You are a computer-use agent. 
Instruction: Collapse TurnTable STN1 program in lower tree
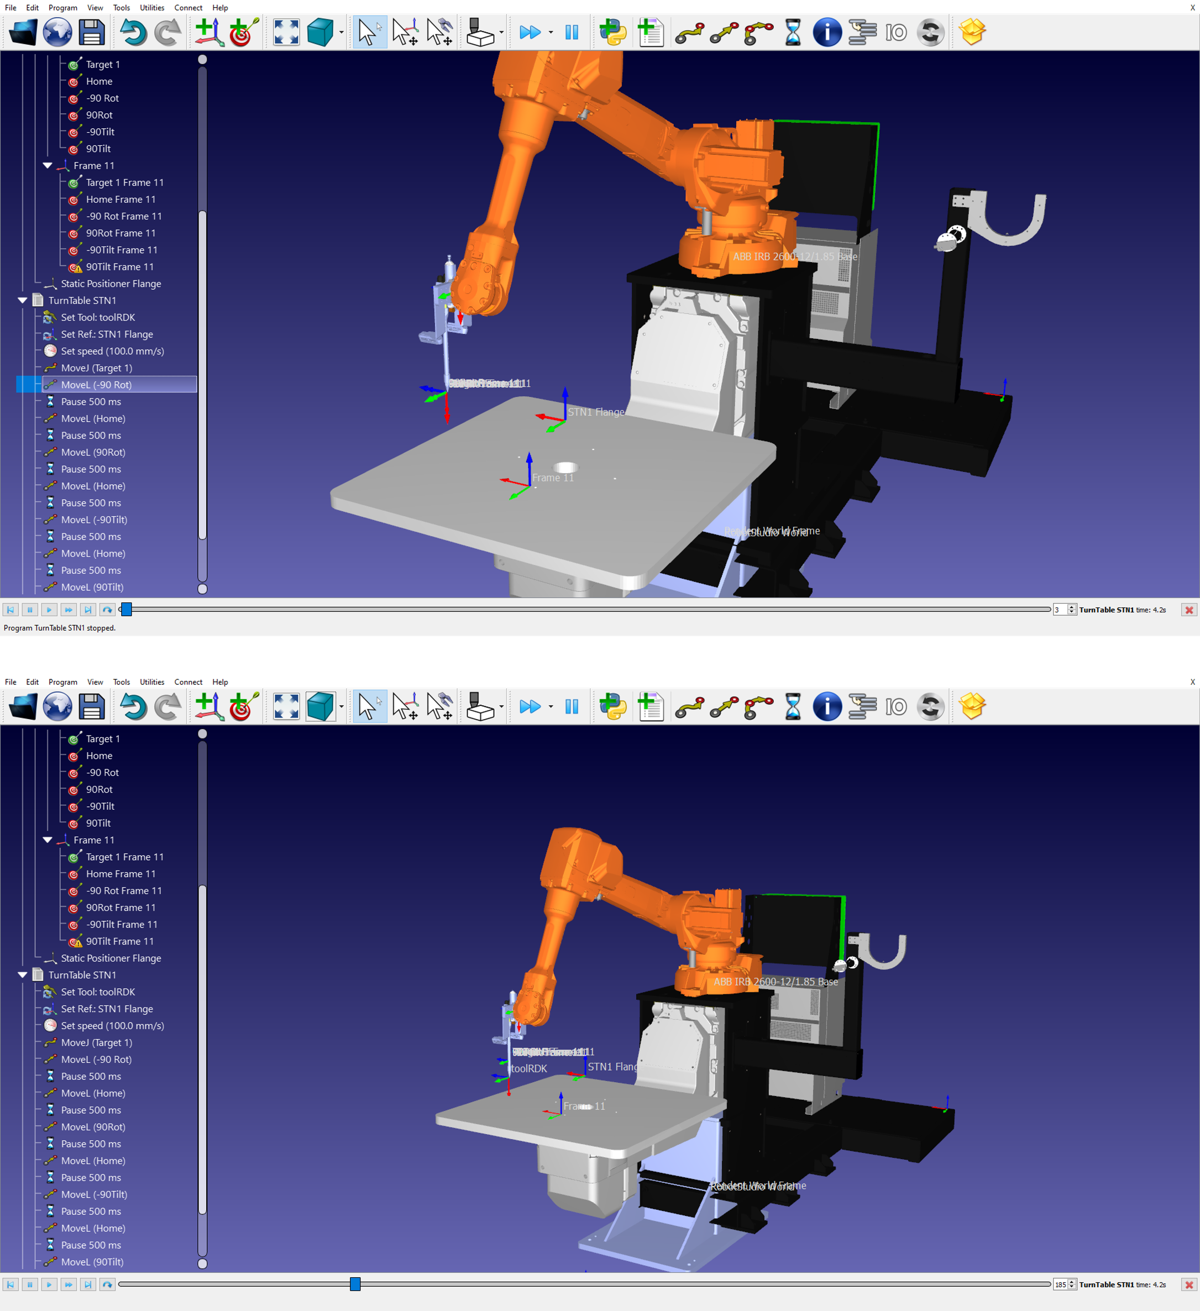[22, 975]
